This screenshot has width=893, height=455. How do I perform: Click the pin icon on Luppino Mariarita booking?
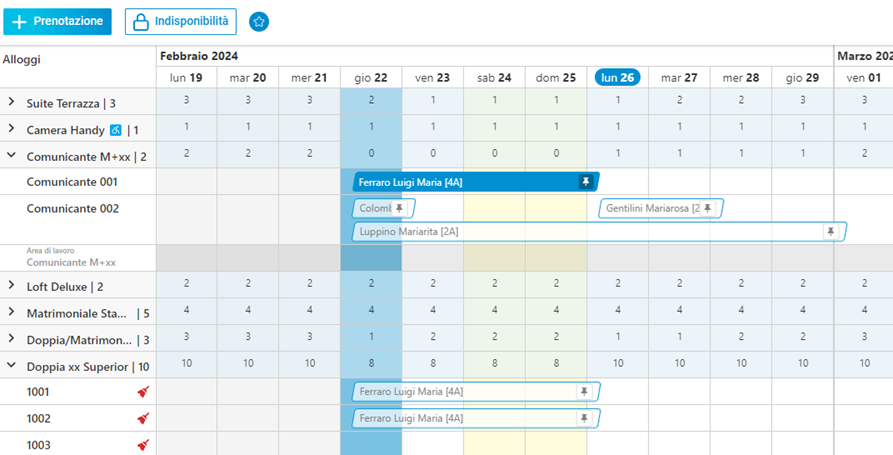pyautogui.click(x=831, y=231)
